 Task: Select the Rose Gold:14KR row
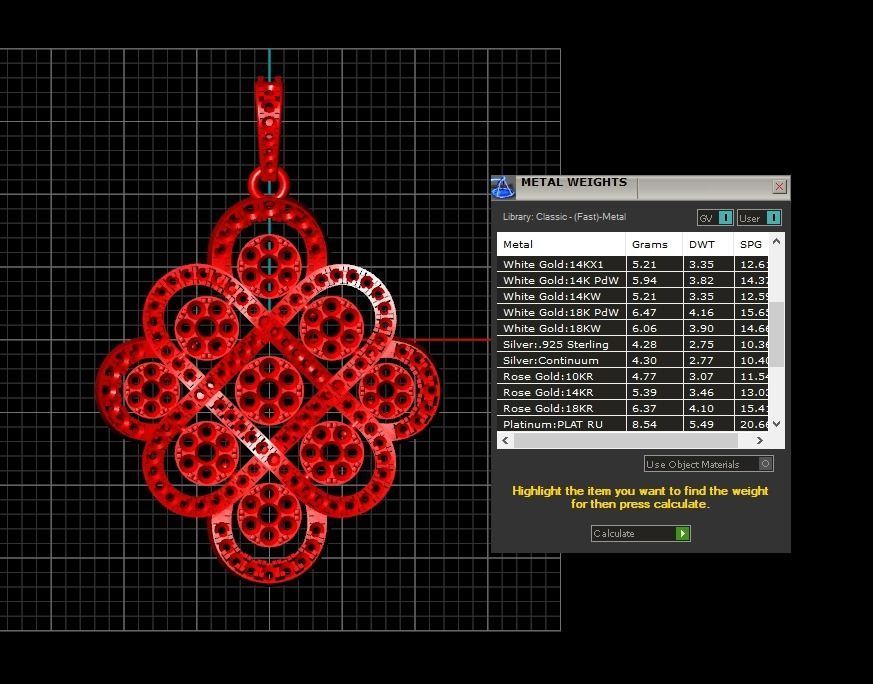633,392
